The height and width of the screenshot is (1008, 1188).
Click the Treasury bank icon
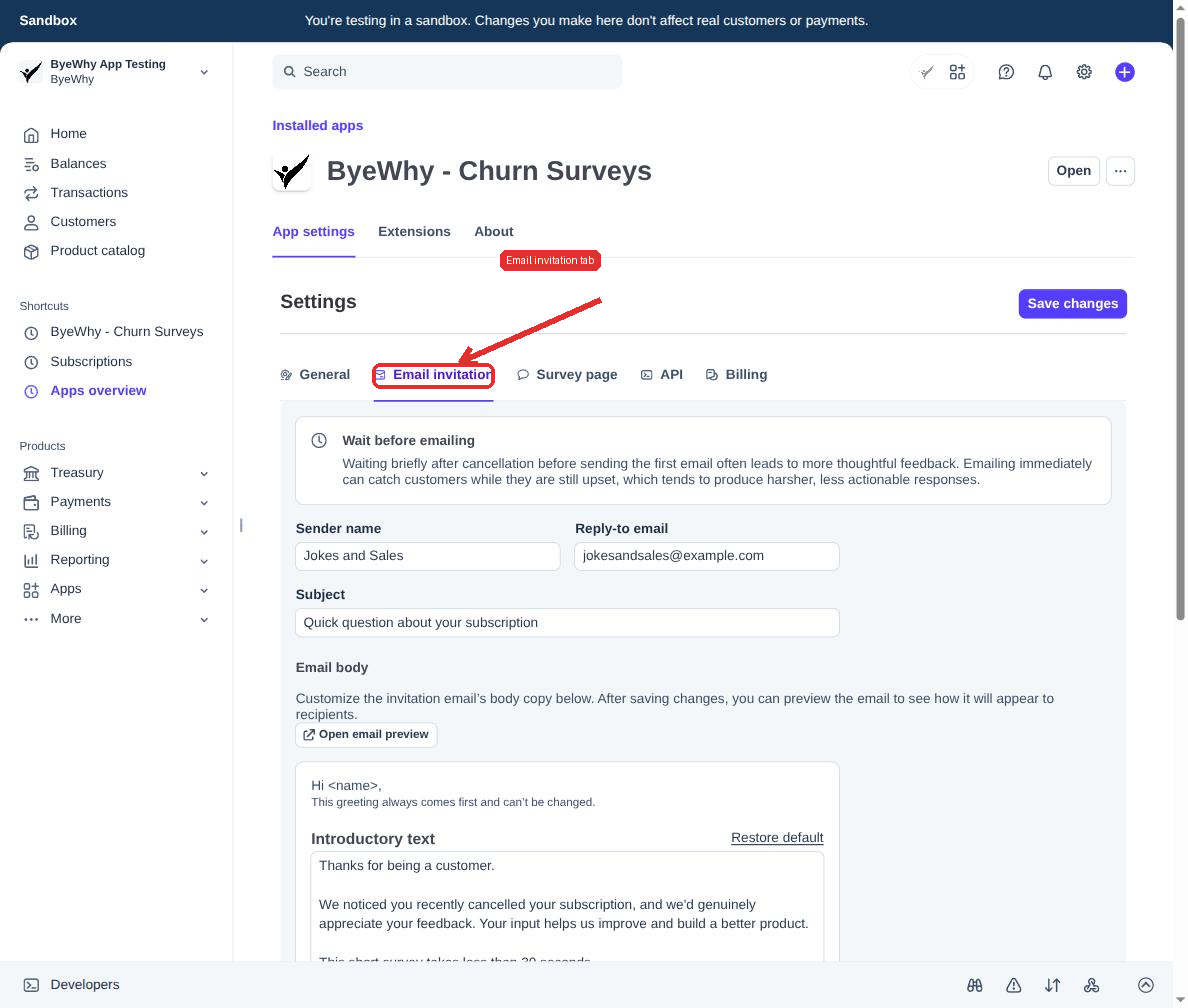click(x=31, y=474)
